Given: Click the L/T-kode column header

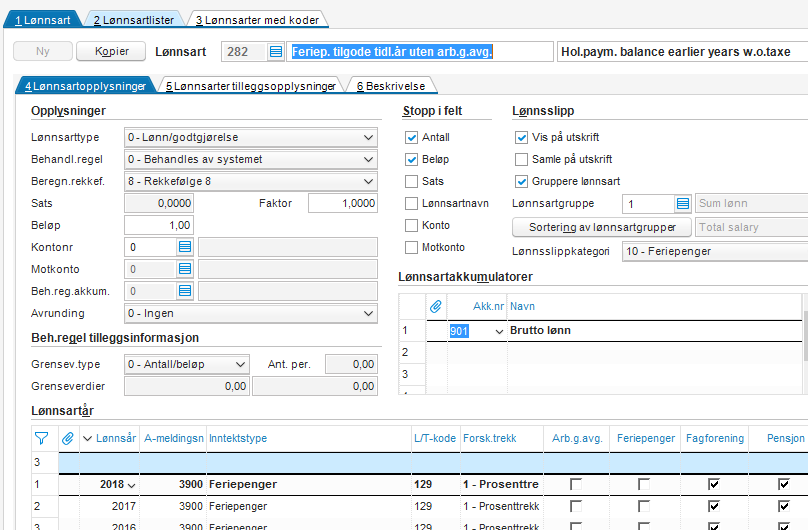Looking at the screenshot, I should 435,438.
